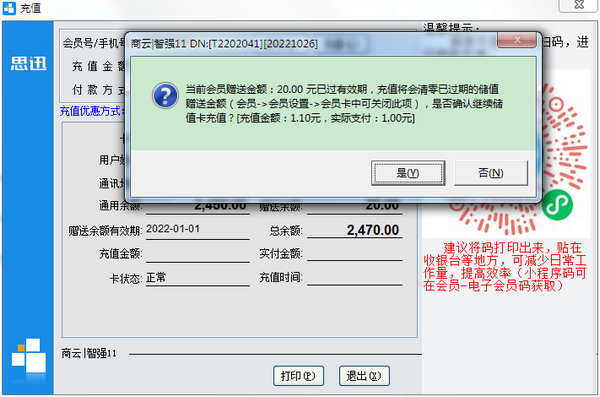Image resolution: width=600 pixels, height=397 pixels.
Task: Click the 卡状态 field showing 正常
Action: tap(198, 278)
